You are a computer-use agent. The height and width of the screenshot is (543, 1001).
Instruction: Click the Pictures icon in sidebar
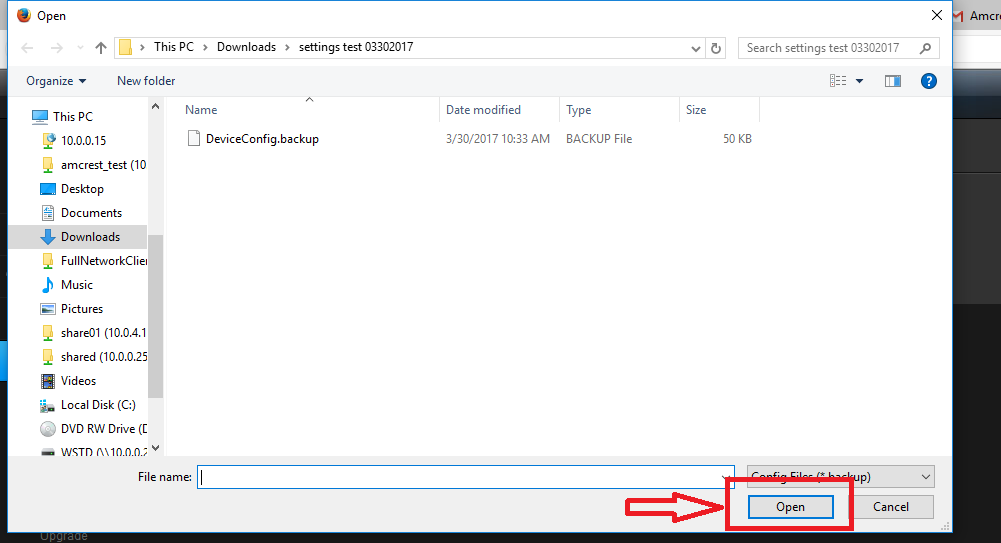(48, 309)
